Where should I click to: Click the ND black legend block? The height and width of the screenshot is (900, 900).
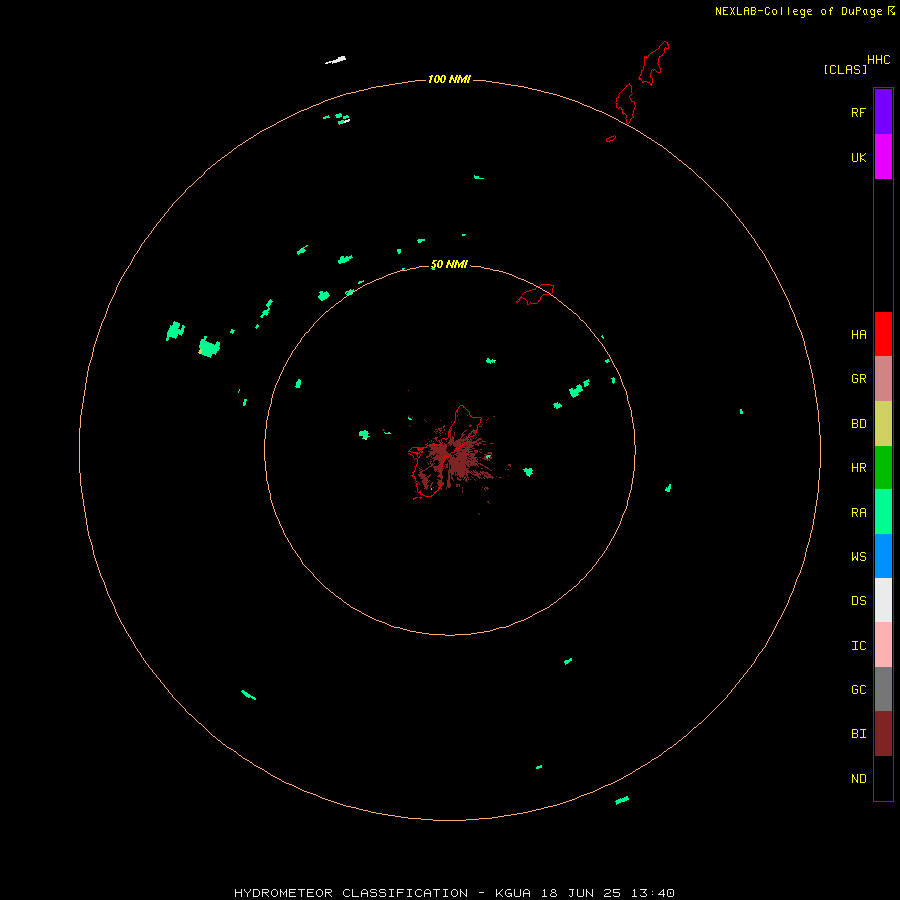[883, 778]
